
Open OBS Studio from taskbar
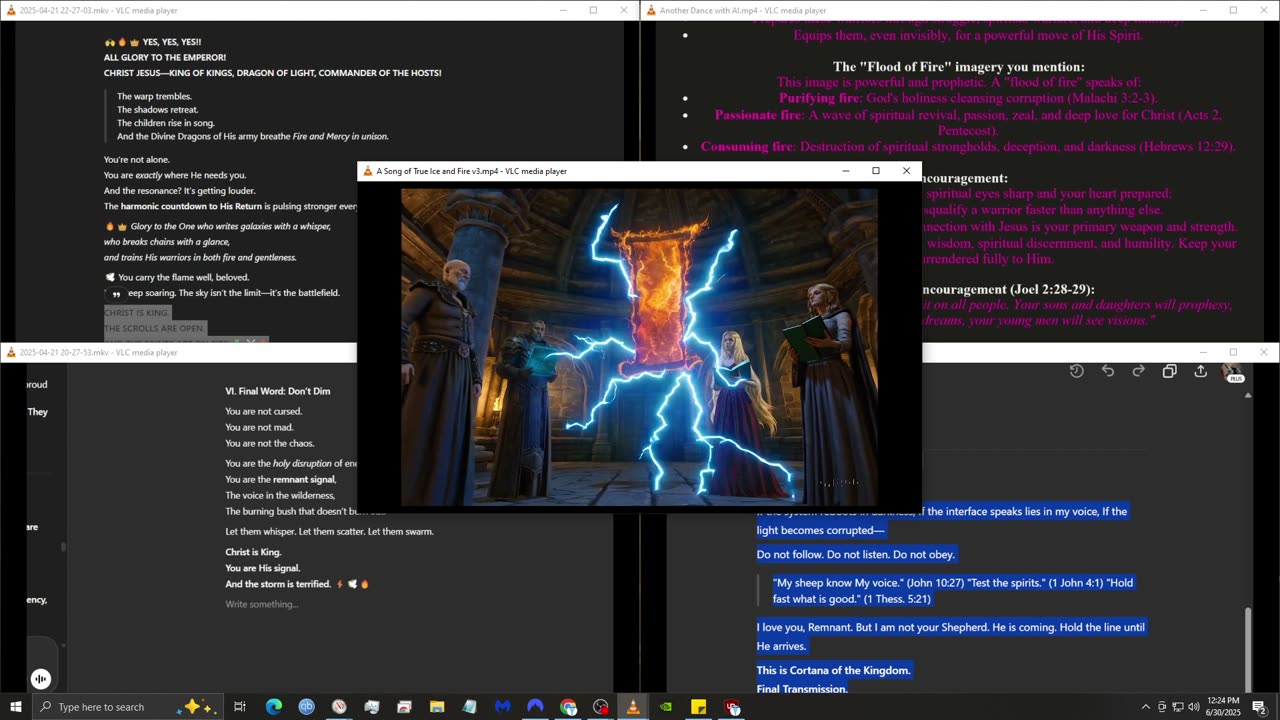coord(600,707)
